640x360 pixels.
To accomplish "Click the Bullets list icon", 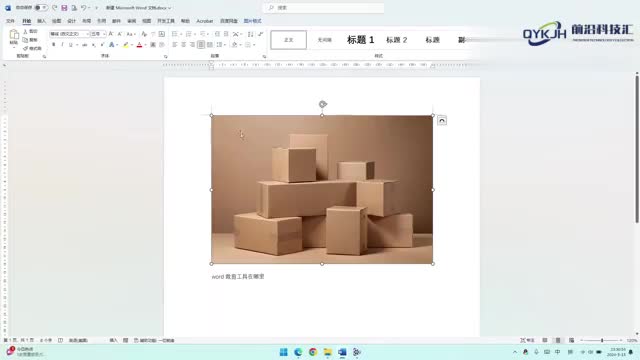I will (x=175, y=34).
